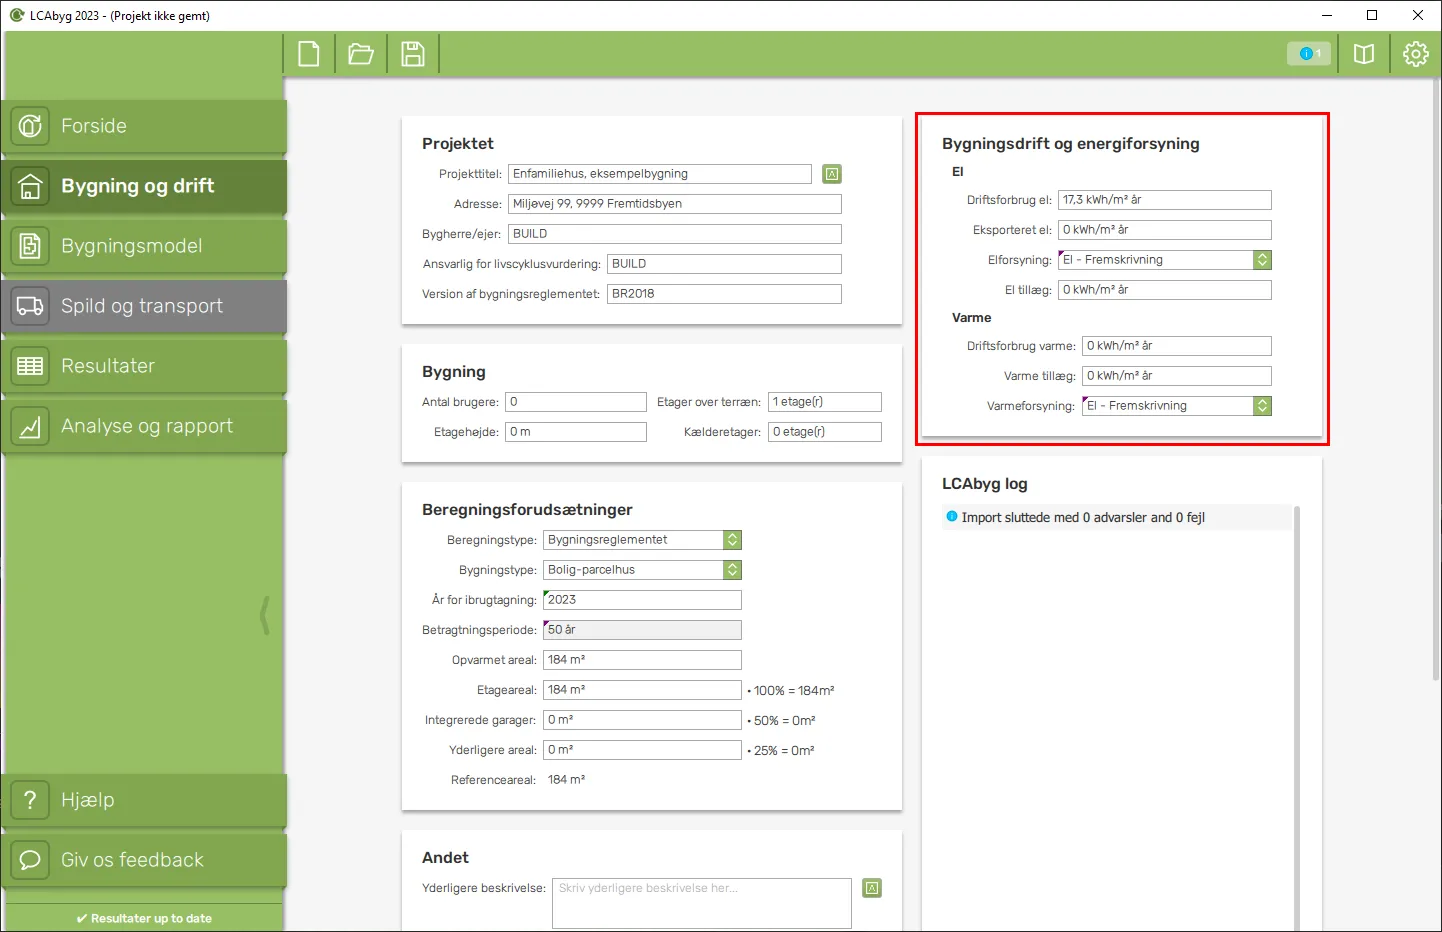Open the Hjælp section
Image resolution: width=1442 pixels, height=932 pixels.
(x=144, y=800)
